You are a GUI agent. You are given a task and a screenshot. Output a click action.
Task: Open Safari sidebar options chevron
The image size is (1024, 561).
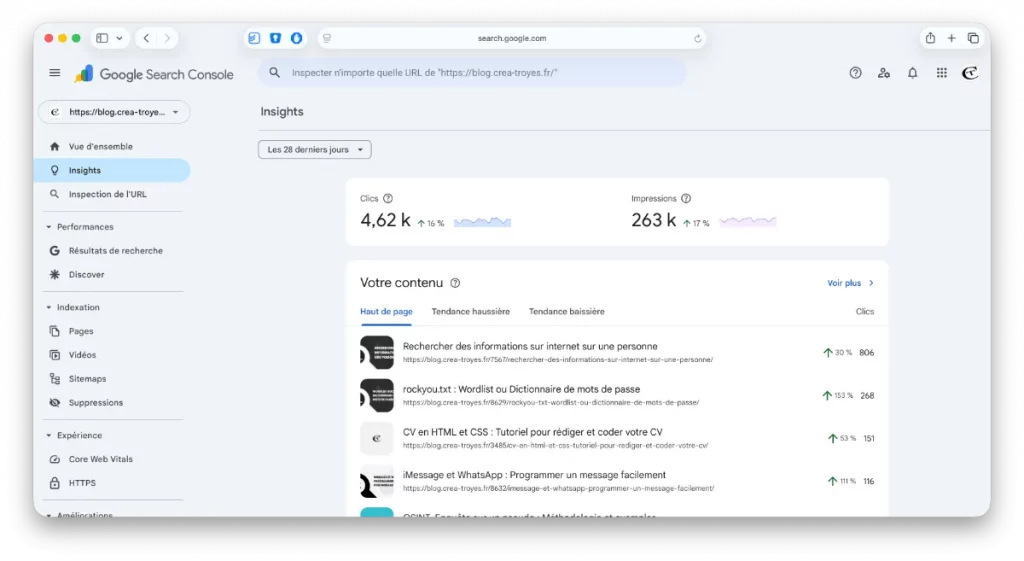tap(120, 38)
